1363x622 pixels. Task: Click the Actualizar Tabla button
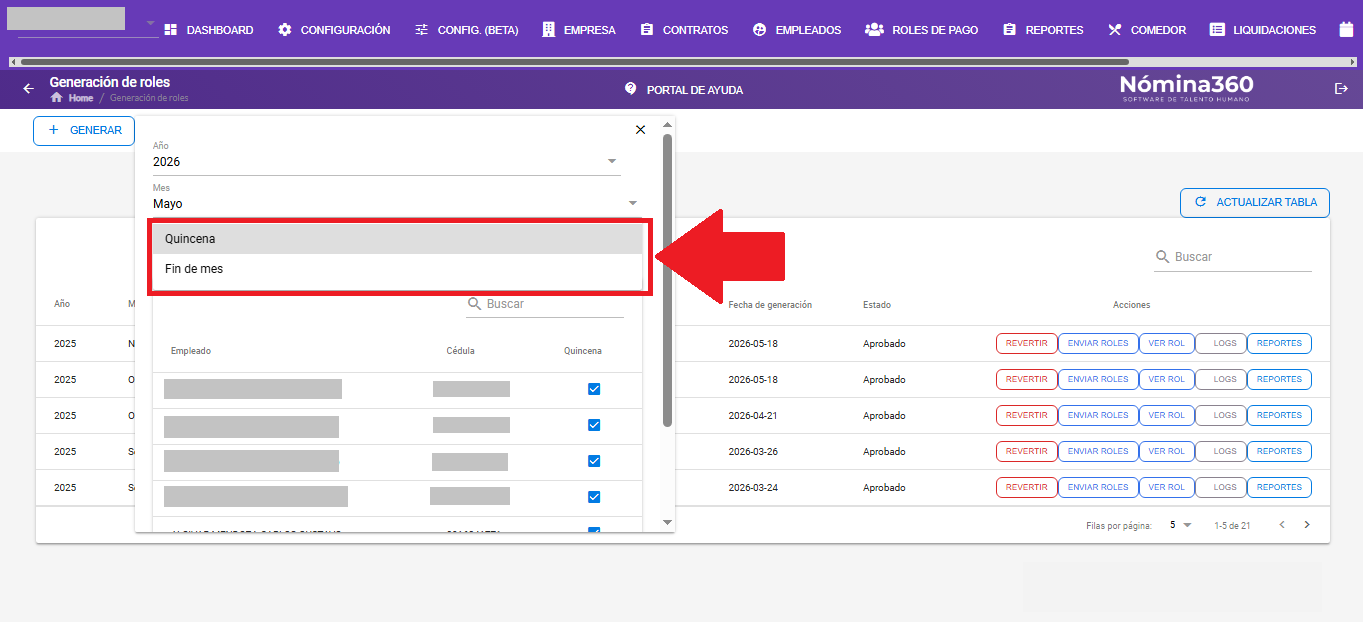click(1255, 202)
